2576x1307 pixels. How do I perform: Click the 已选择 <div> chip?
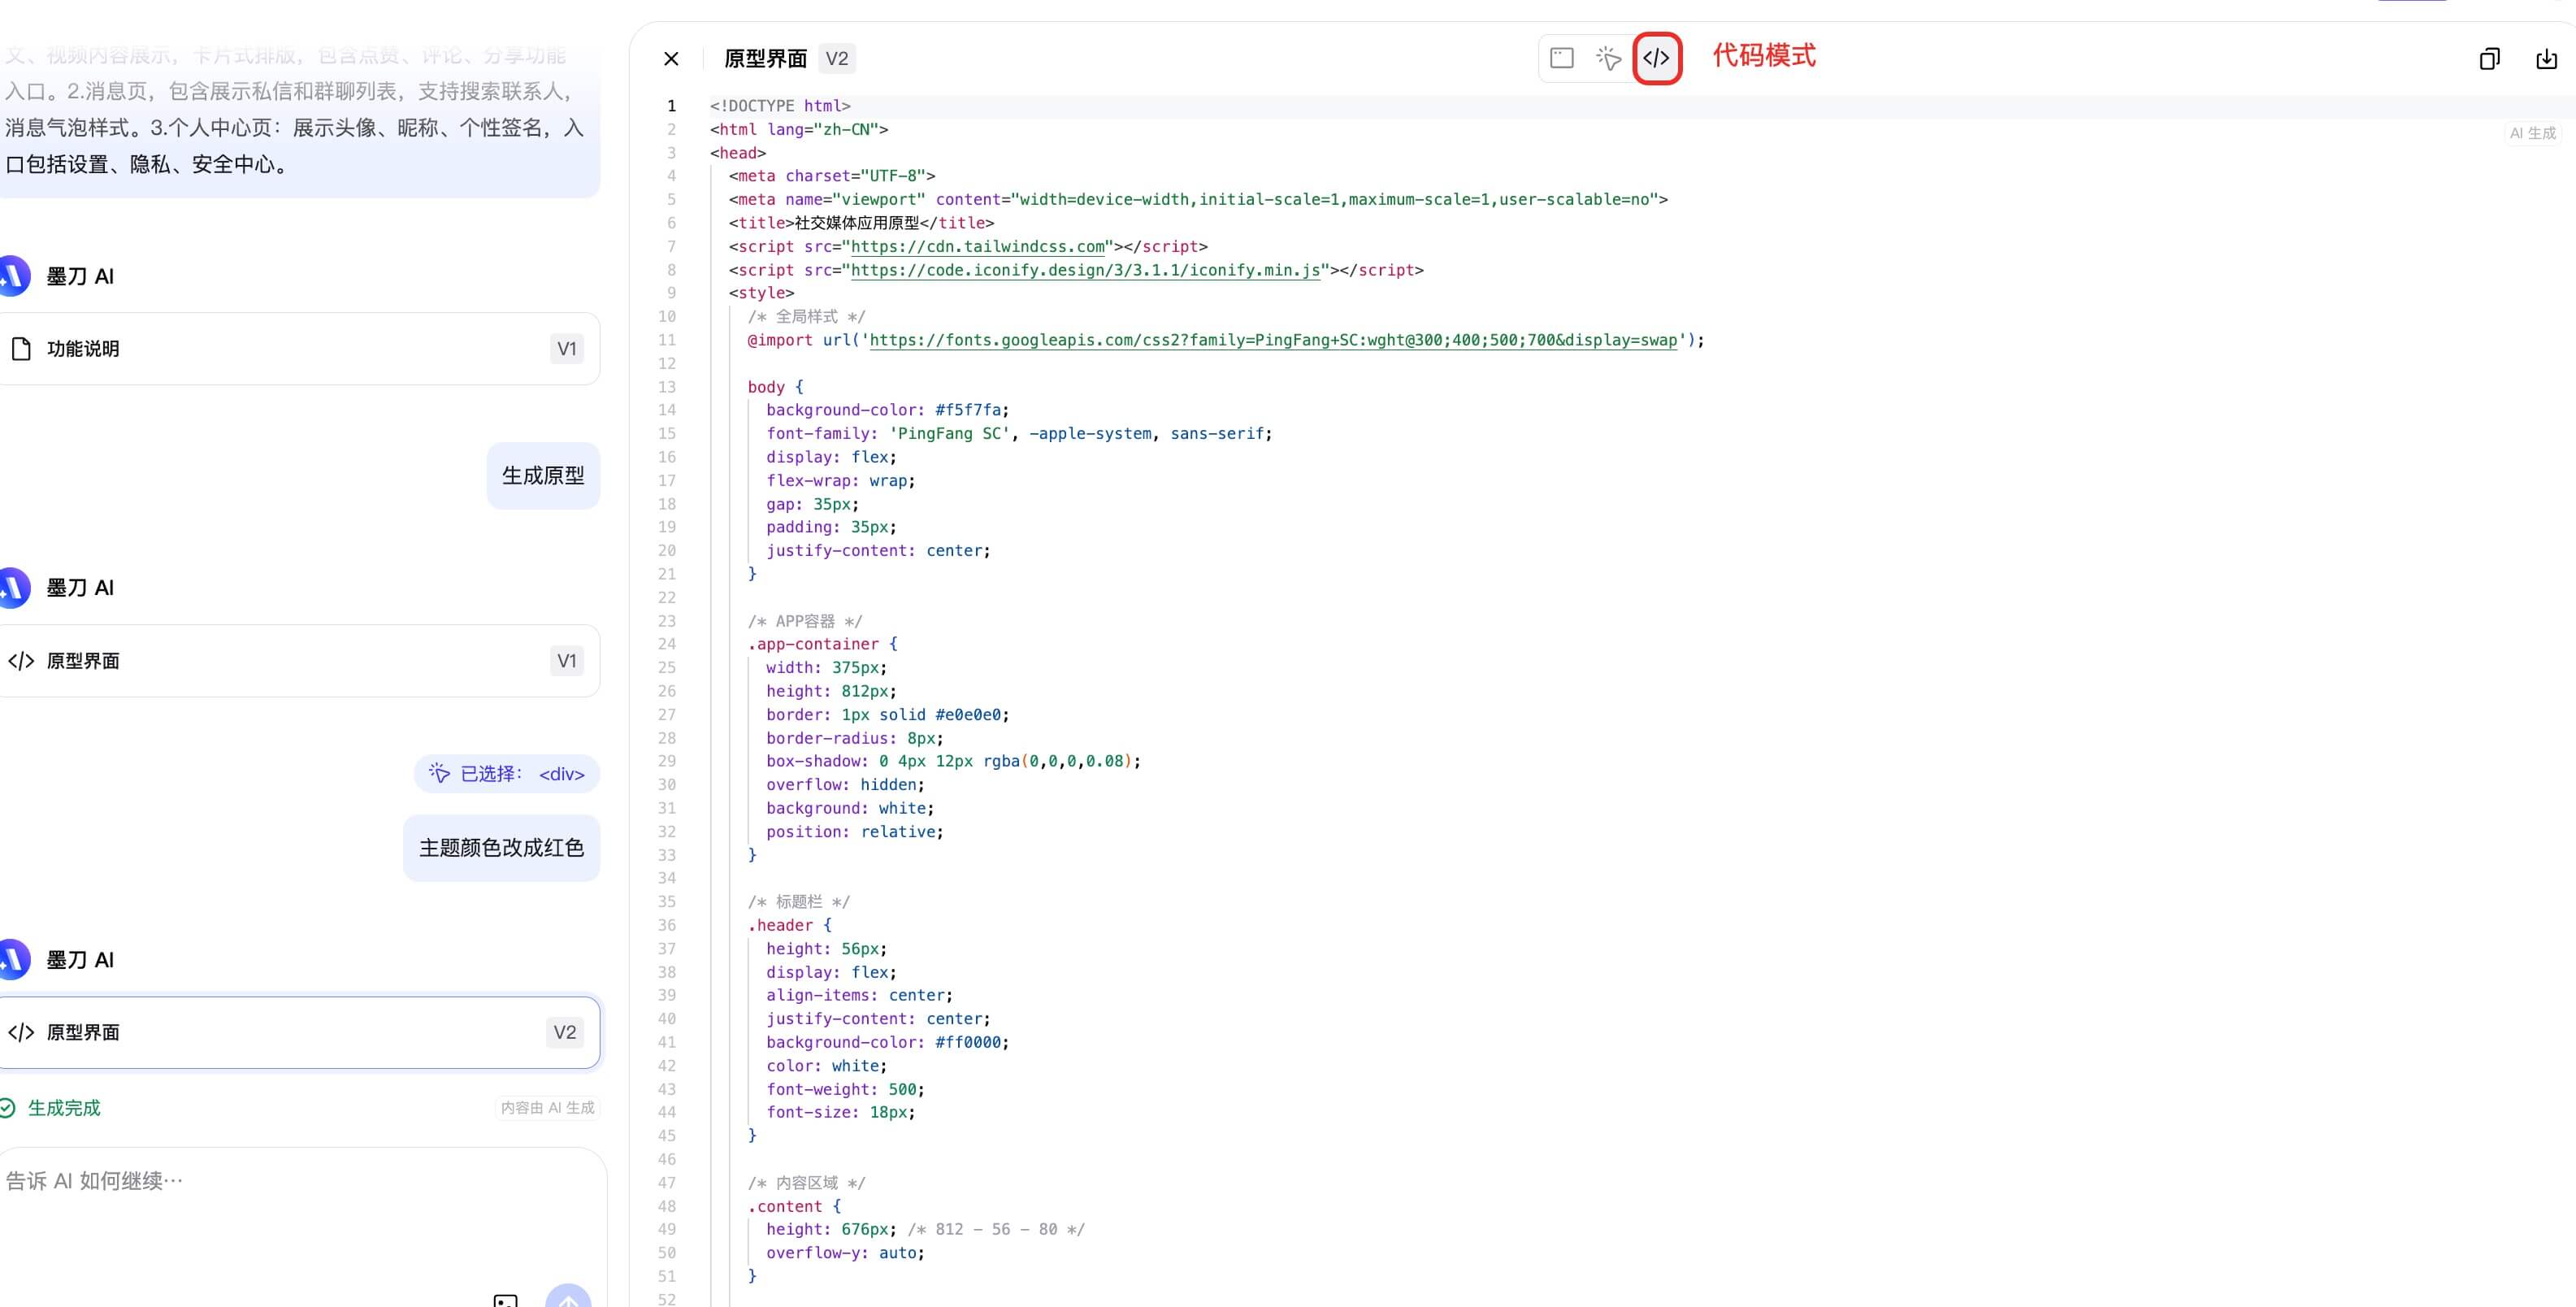[x=507, y=774]
